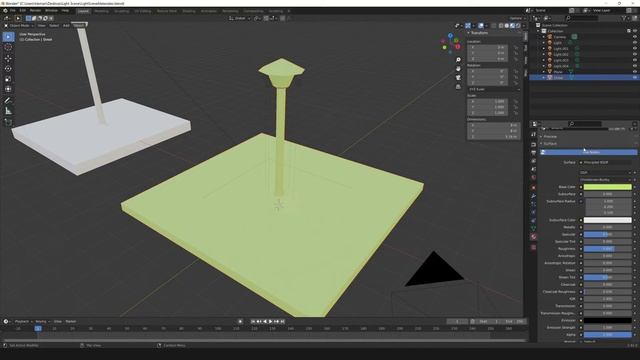Open the Principled BSDF surface dropdown
Screen dimensions: 640x360
(605, 162)
